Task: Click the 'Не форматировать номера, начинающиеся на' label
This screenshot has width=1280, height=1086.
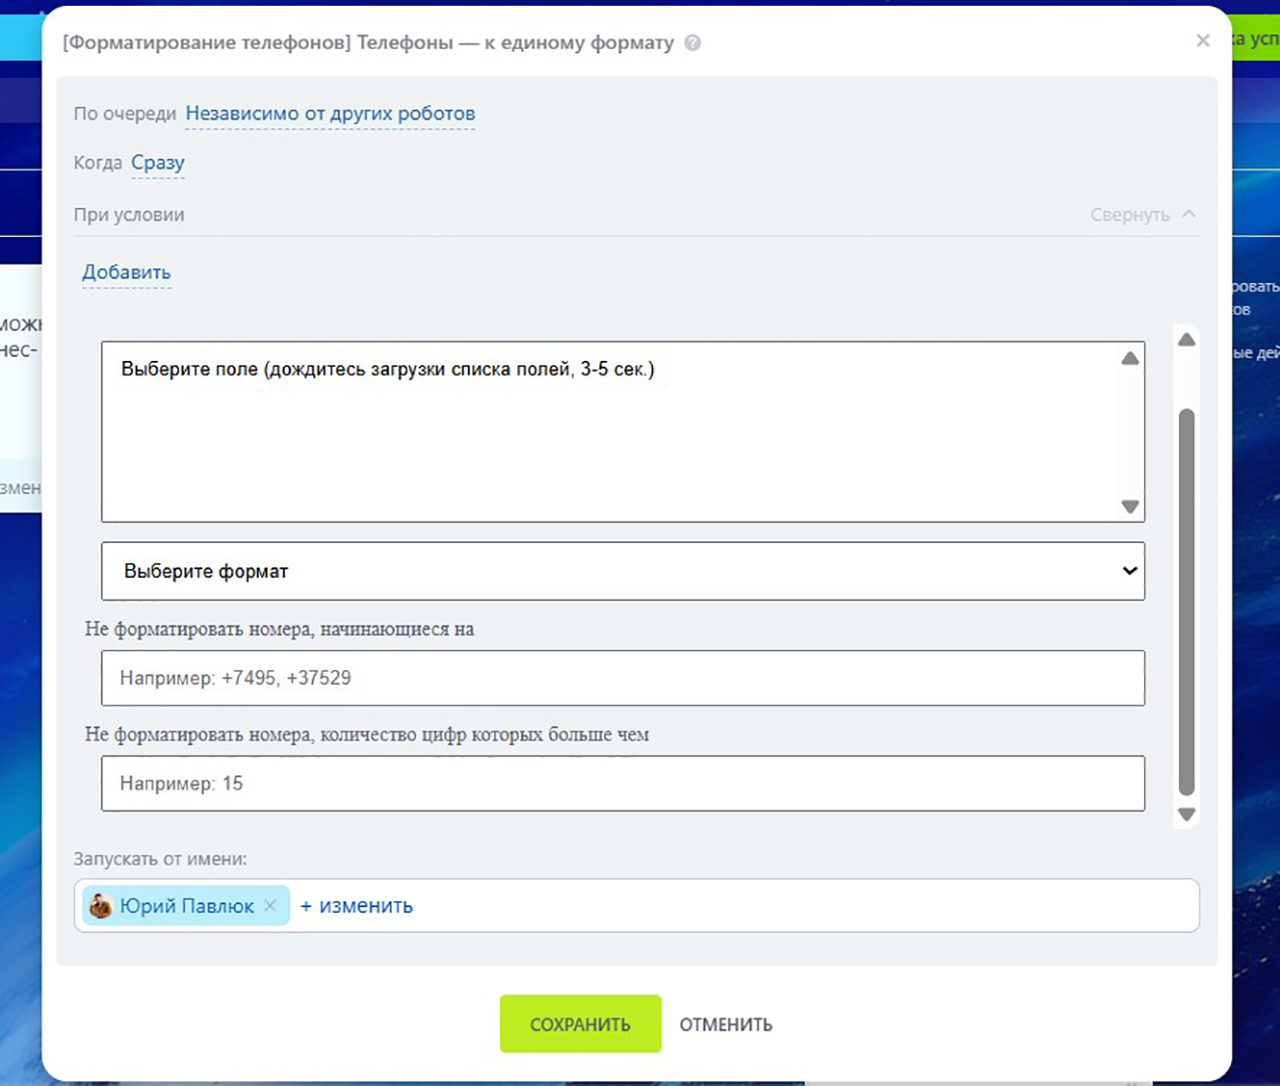Action: pyautogui.click(x=279, y=629)
